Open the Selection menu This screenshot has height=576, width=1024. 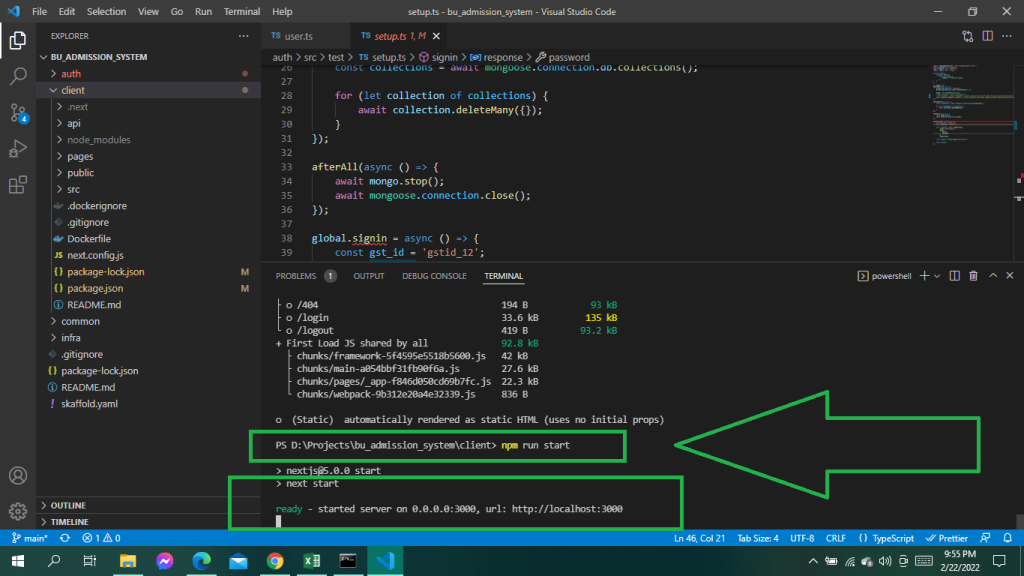[x=106, y=12]
